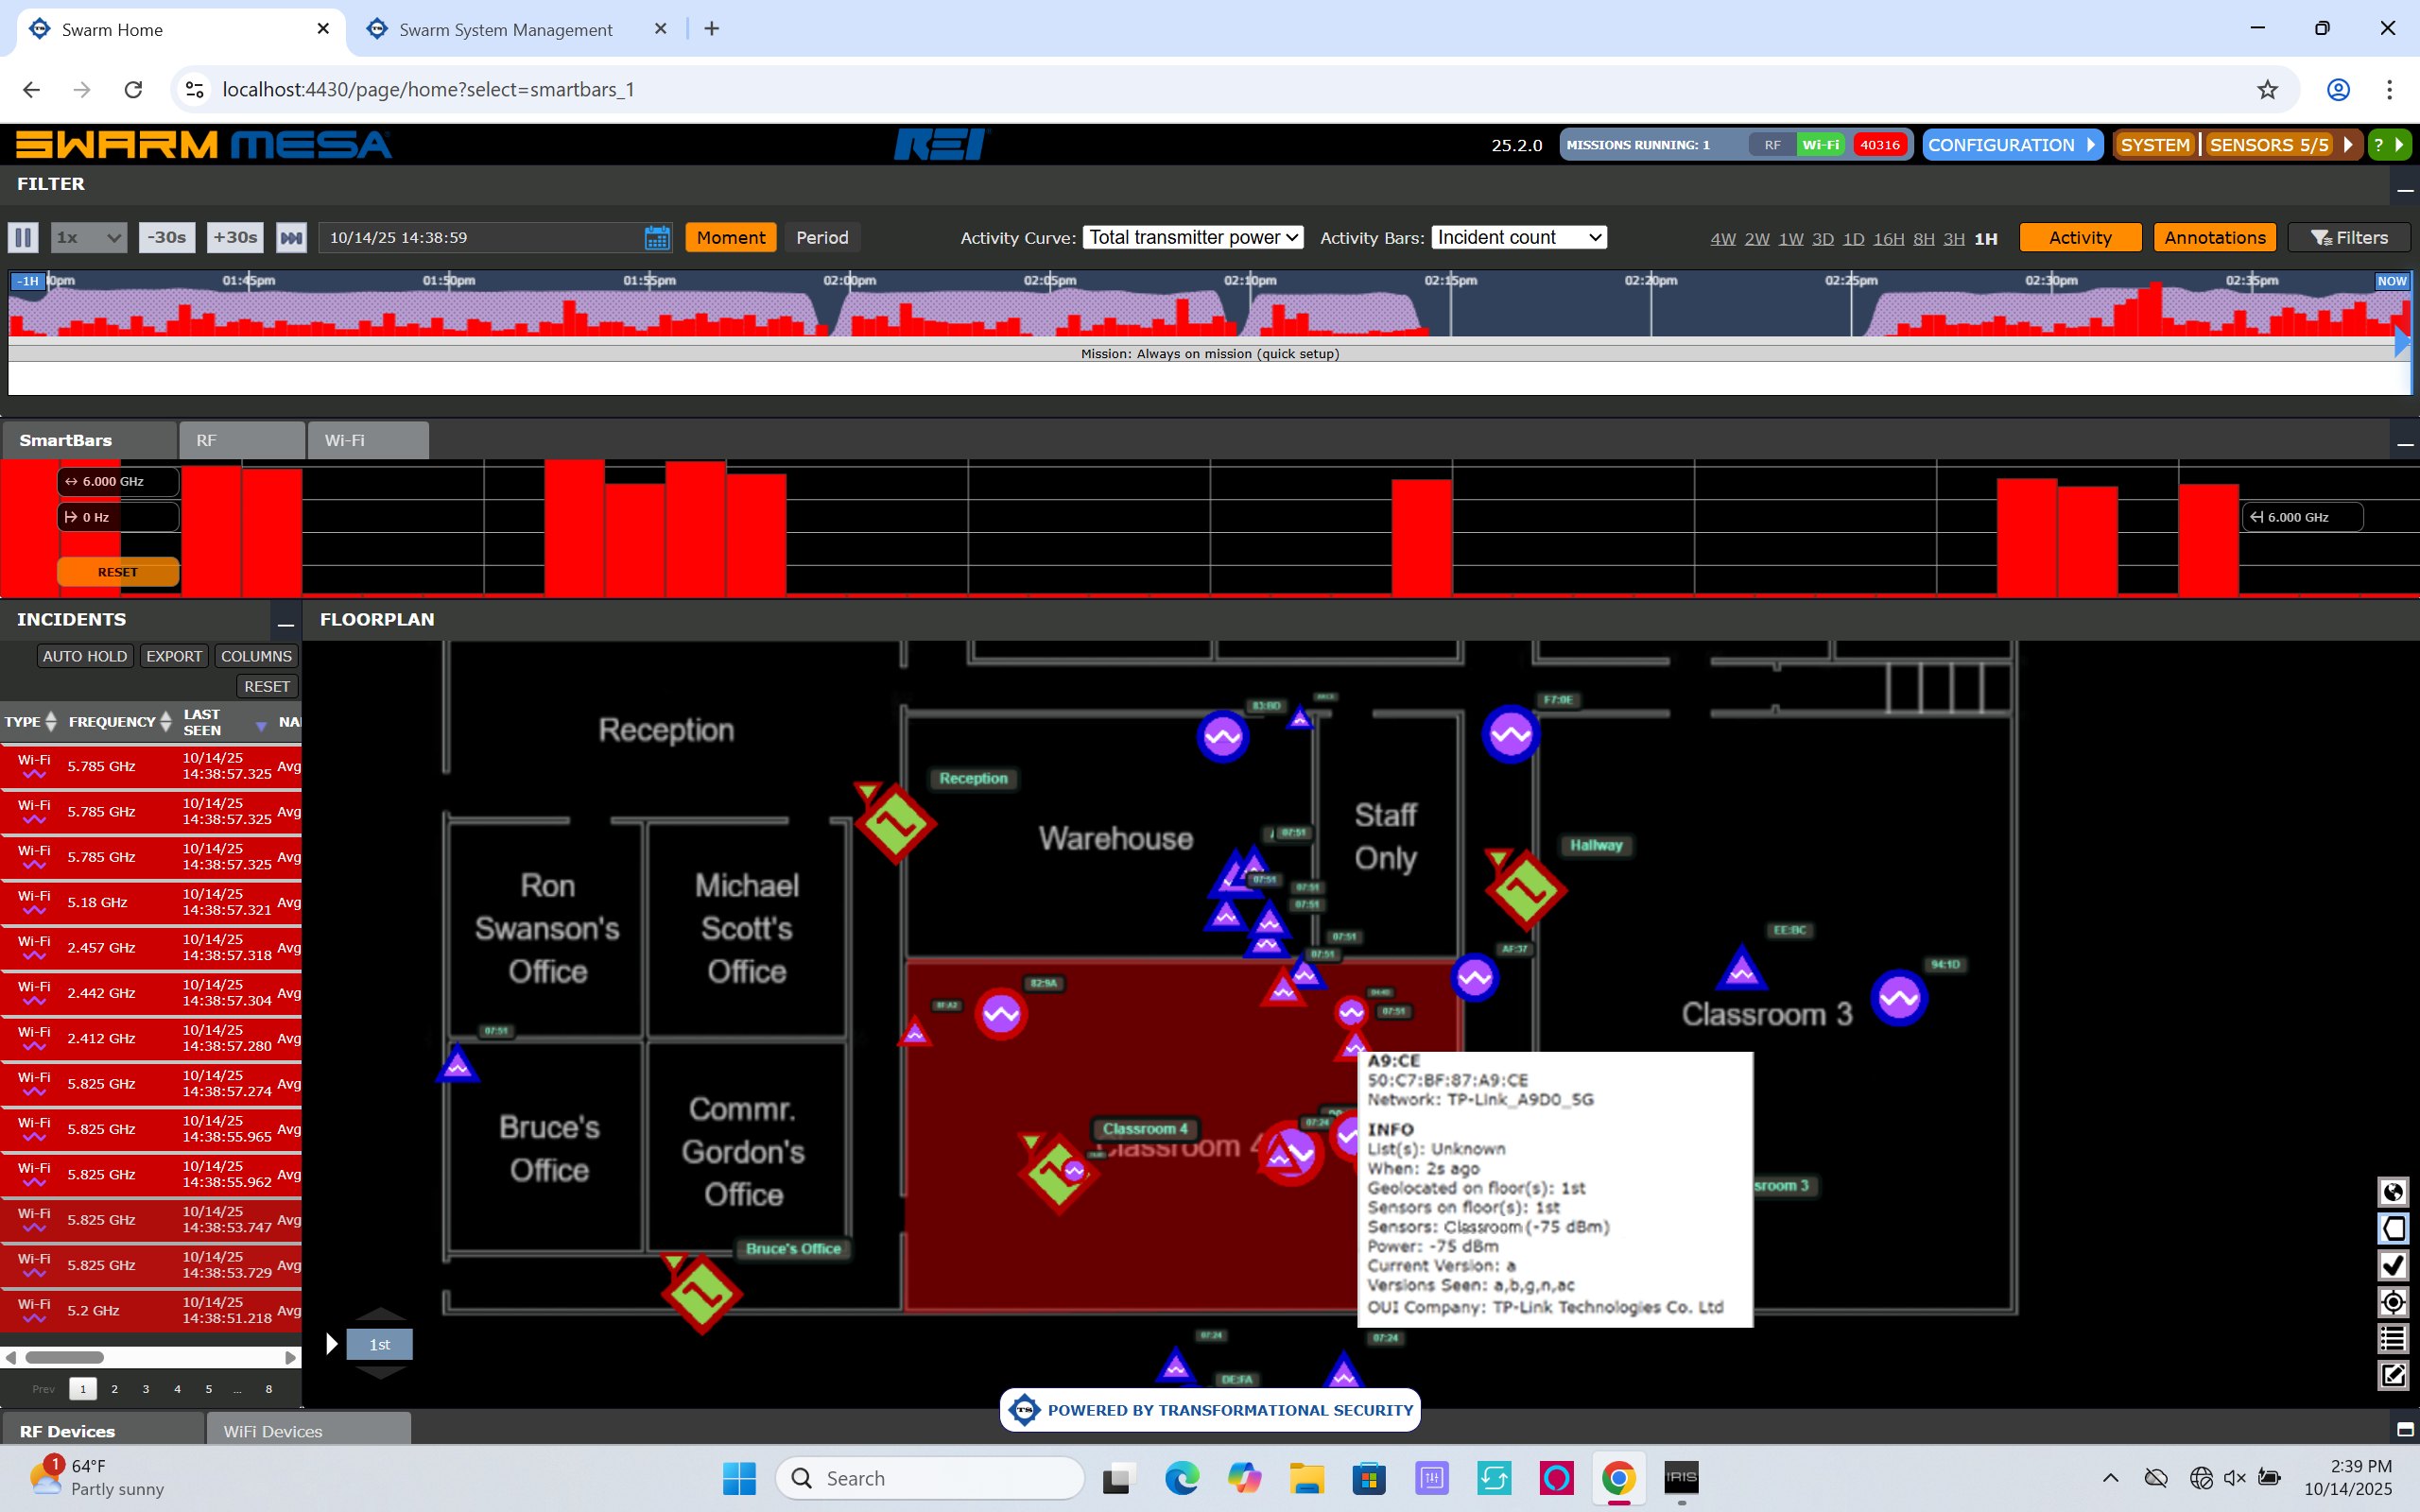This screenshot has height=1512, width=2420.
Task: Open the WiFi Devices tab
Action: 309,1431
